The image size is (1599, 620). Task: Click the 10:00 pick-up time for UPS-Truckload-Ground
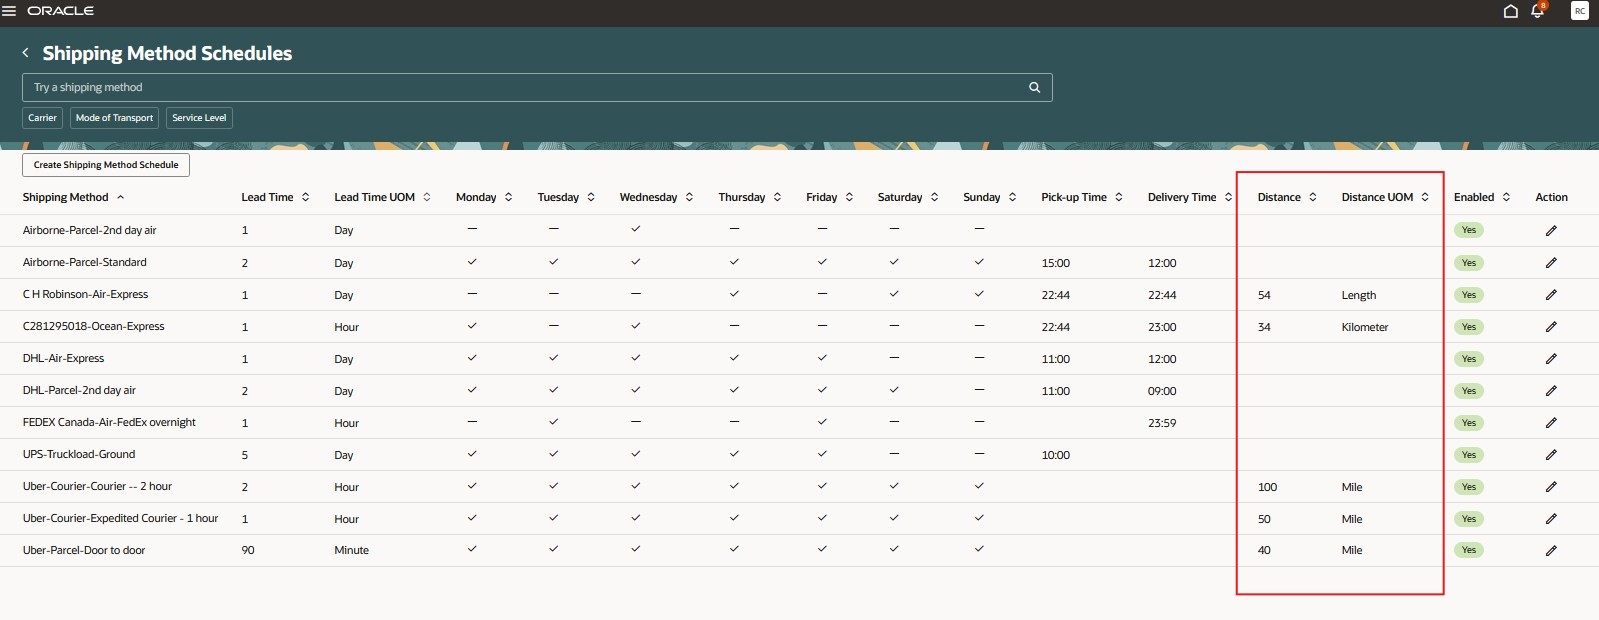click(x=1055, y=455)
